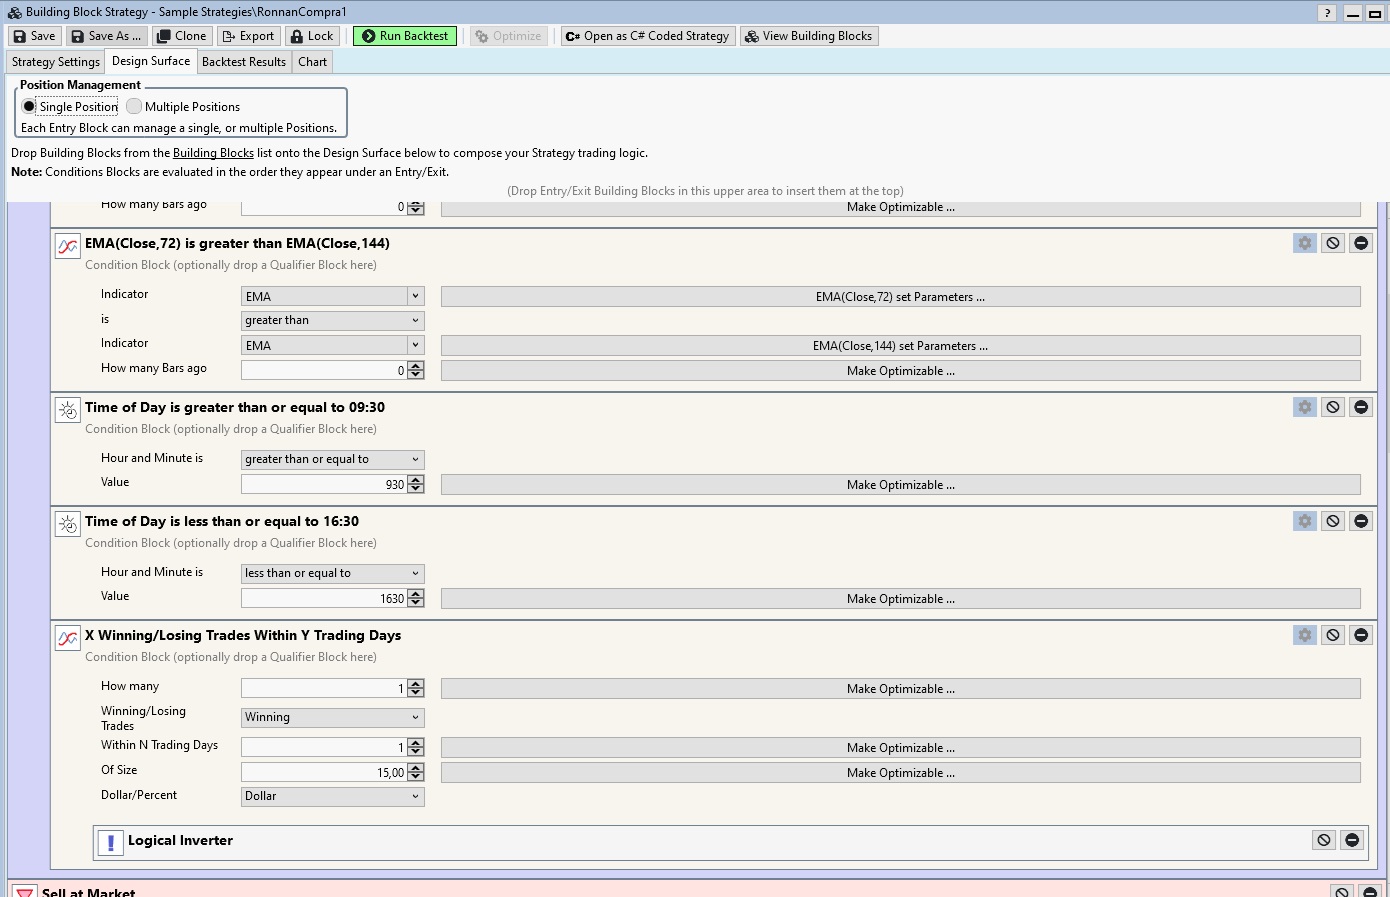Select the Single Position radio button

tap(29, 107)
